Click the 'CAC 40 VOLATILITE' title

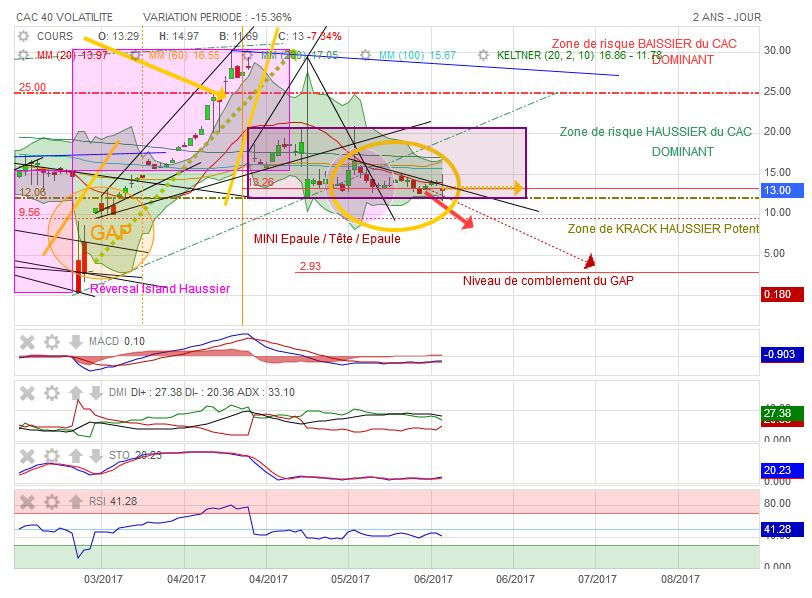pos(64,17)
